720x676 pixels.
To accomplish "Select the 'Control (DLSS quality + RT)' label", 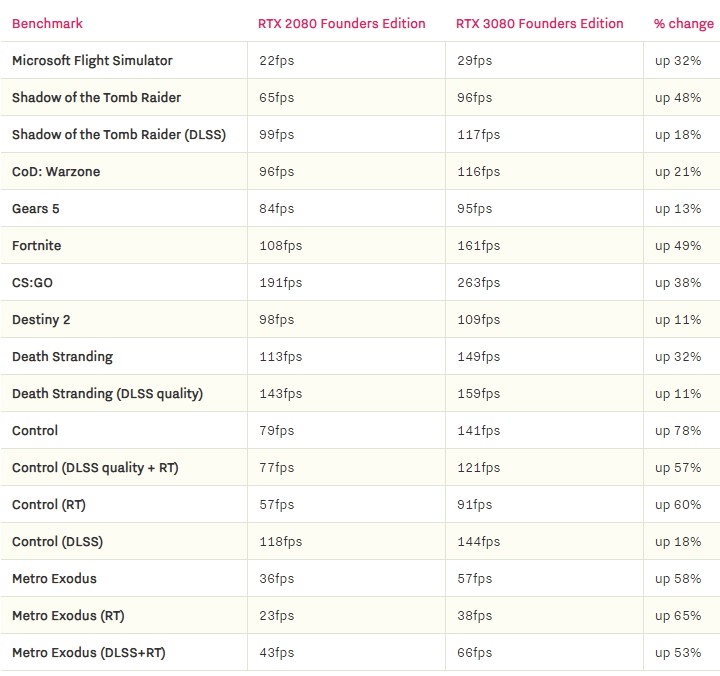I will point(95,468).
